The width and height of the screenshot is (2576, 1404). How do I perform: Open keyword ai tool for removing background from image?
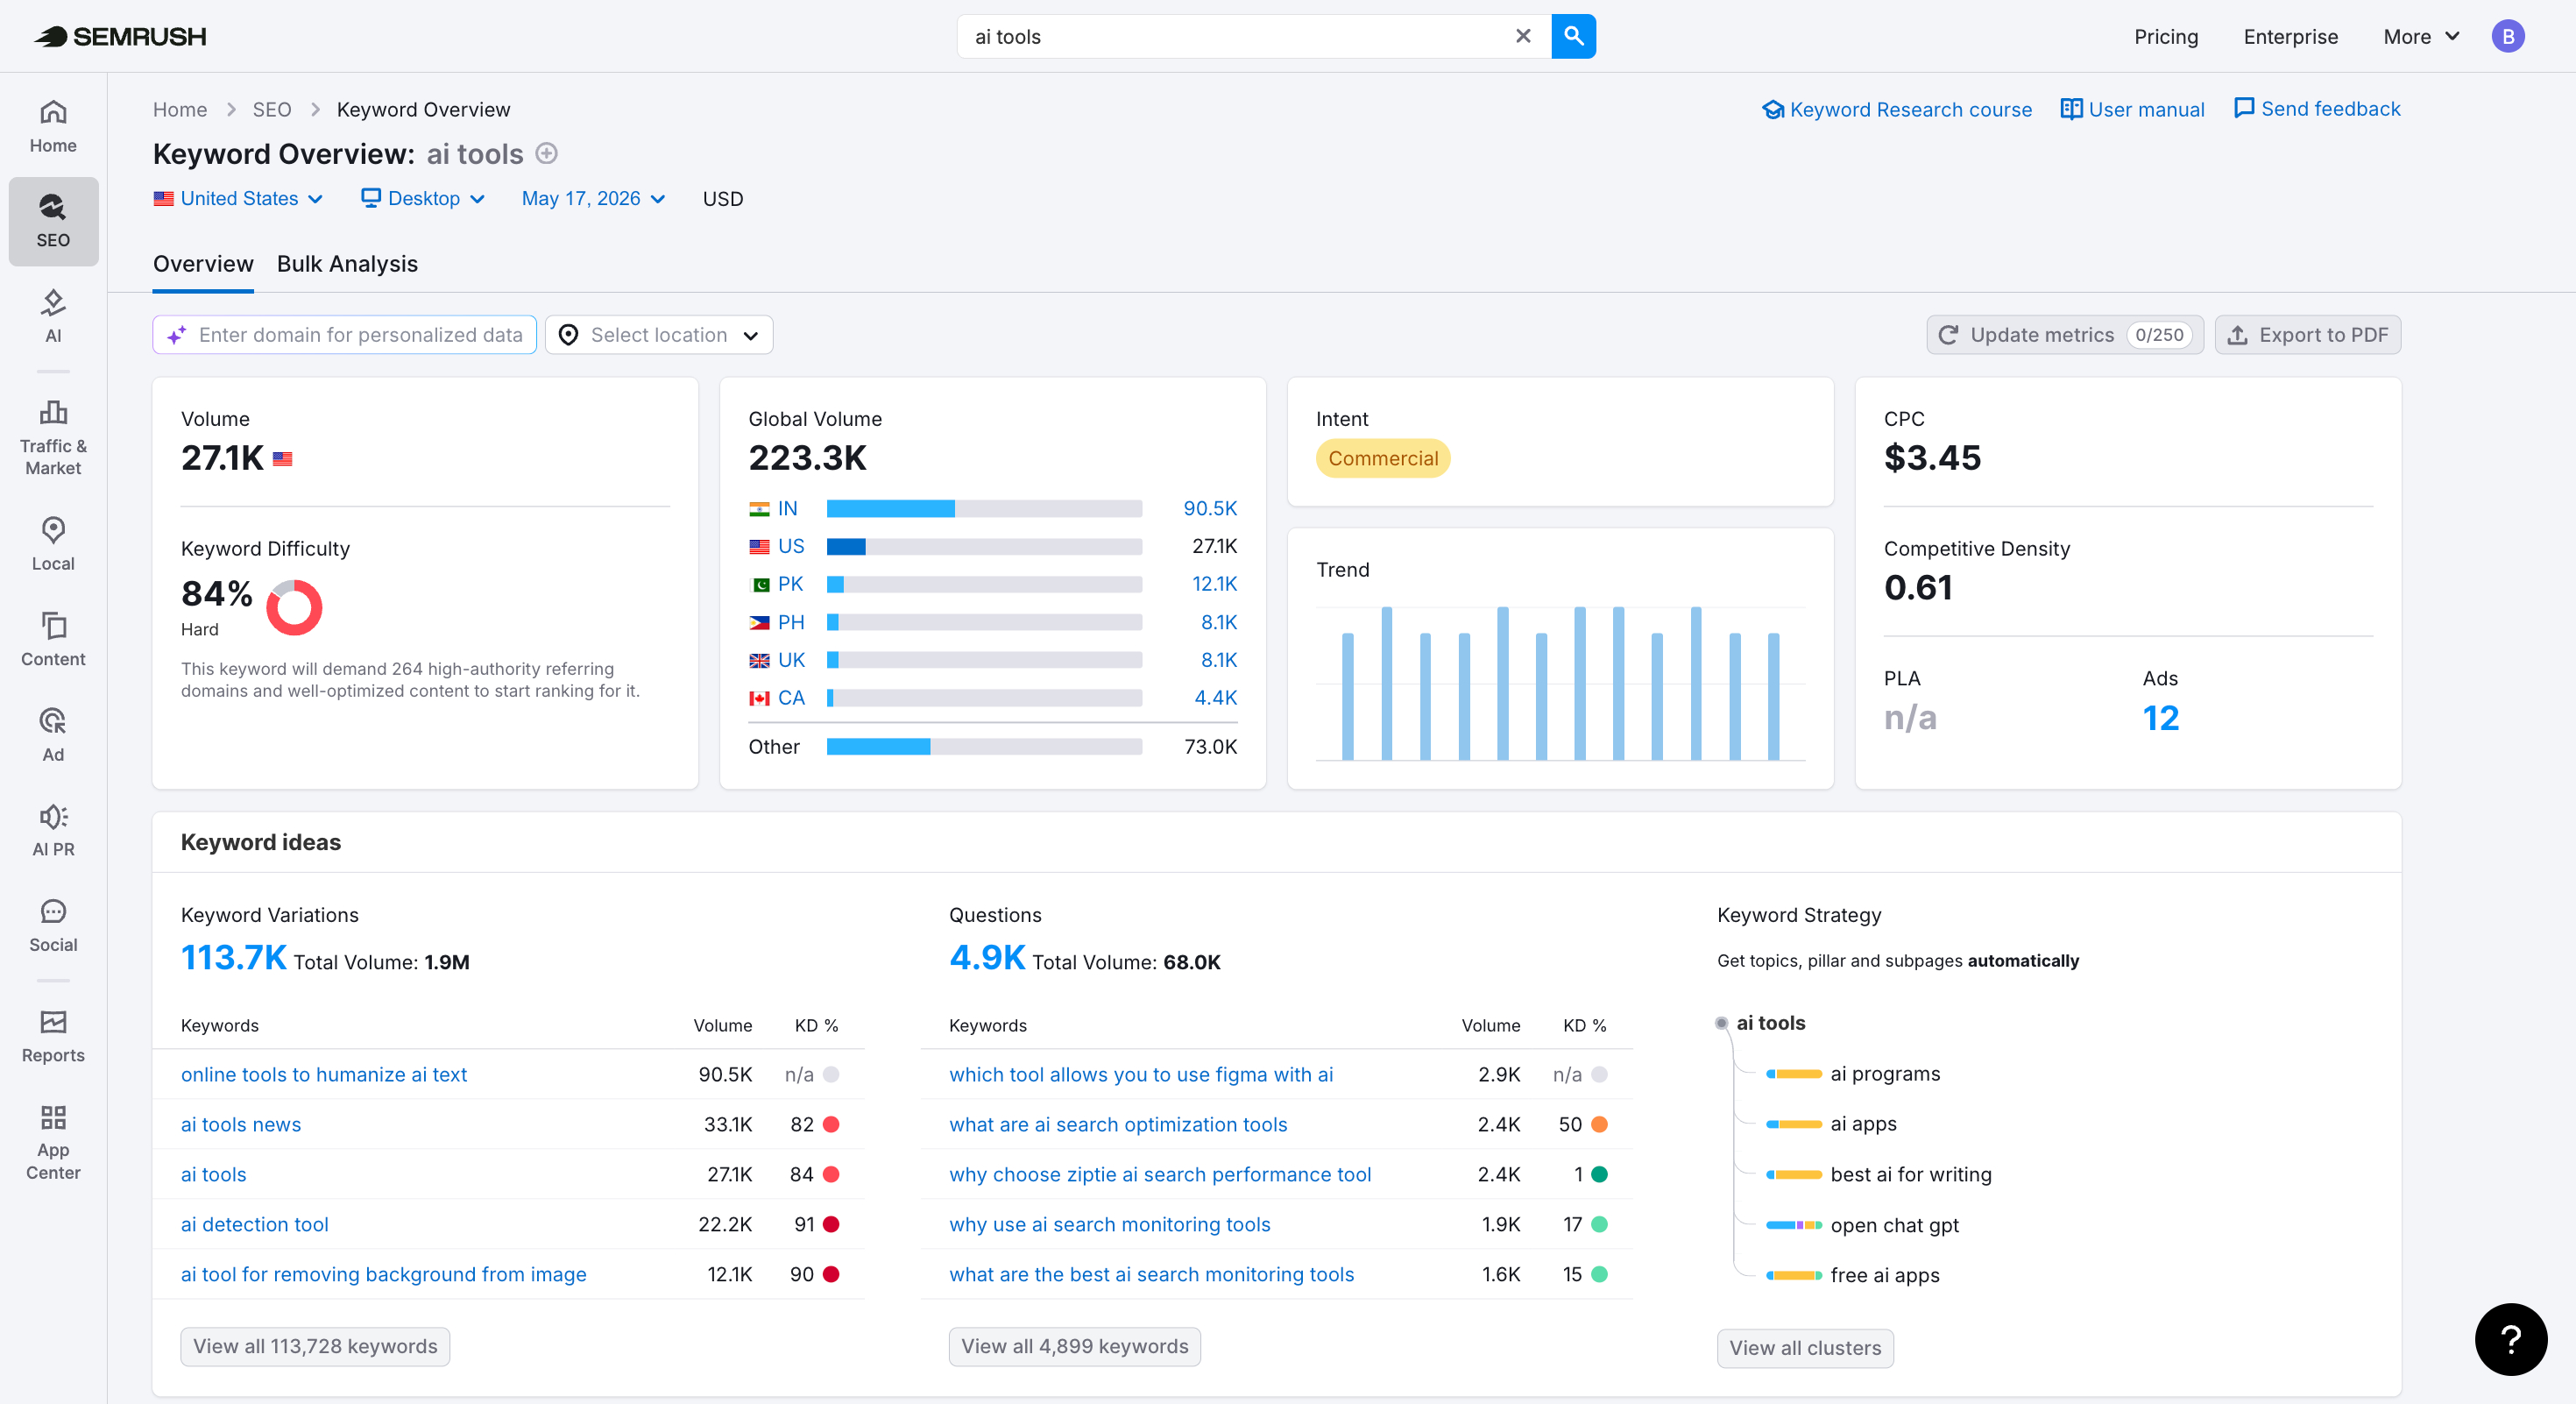coord(383,1275)
